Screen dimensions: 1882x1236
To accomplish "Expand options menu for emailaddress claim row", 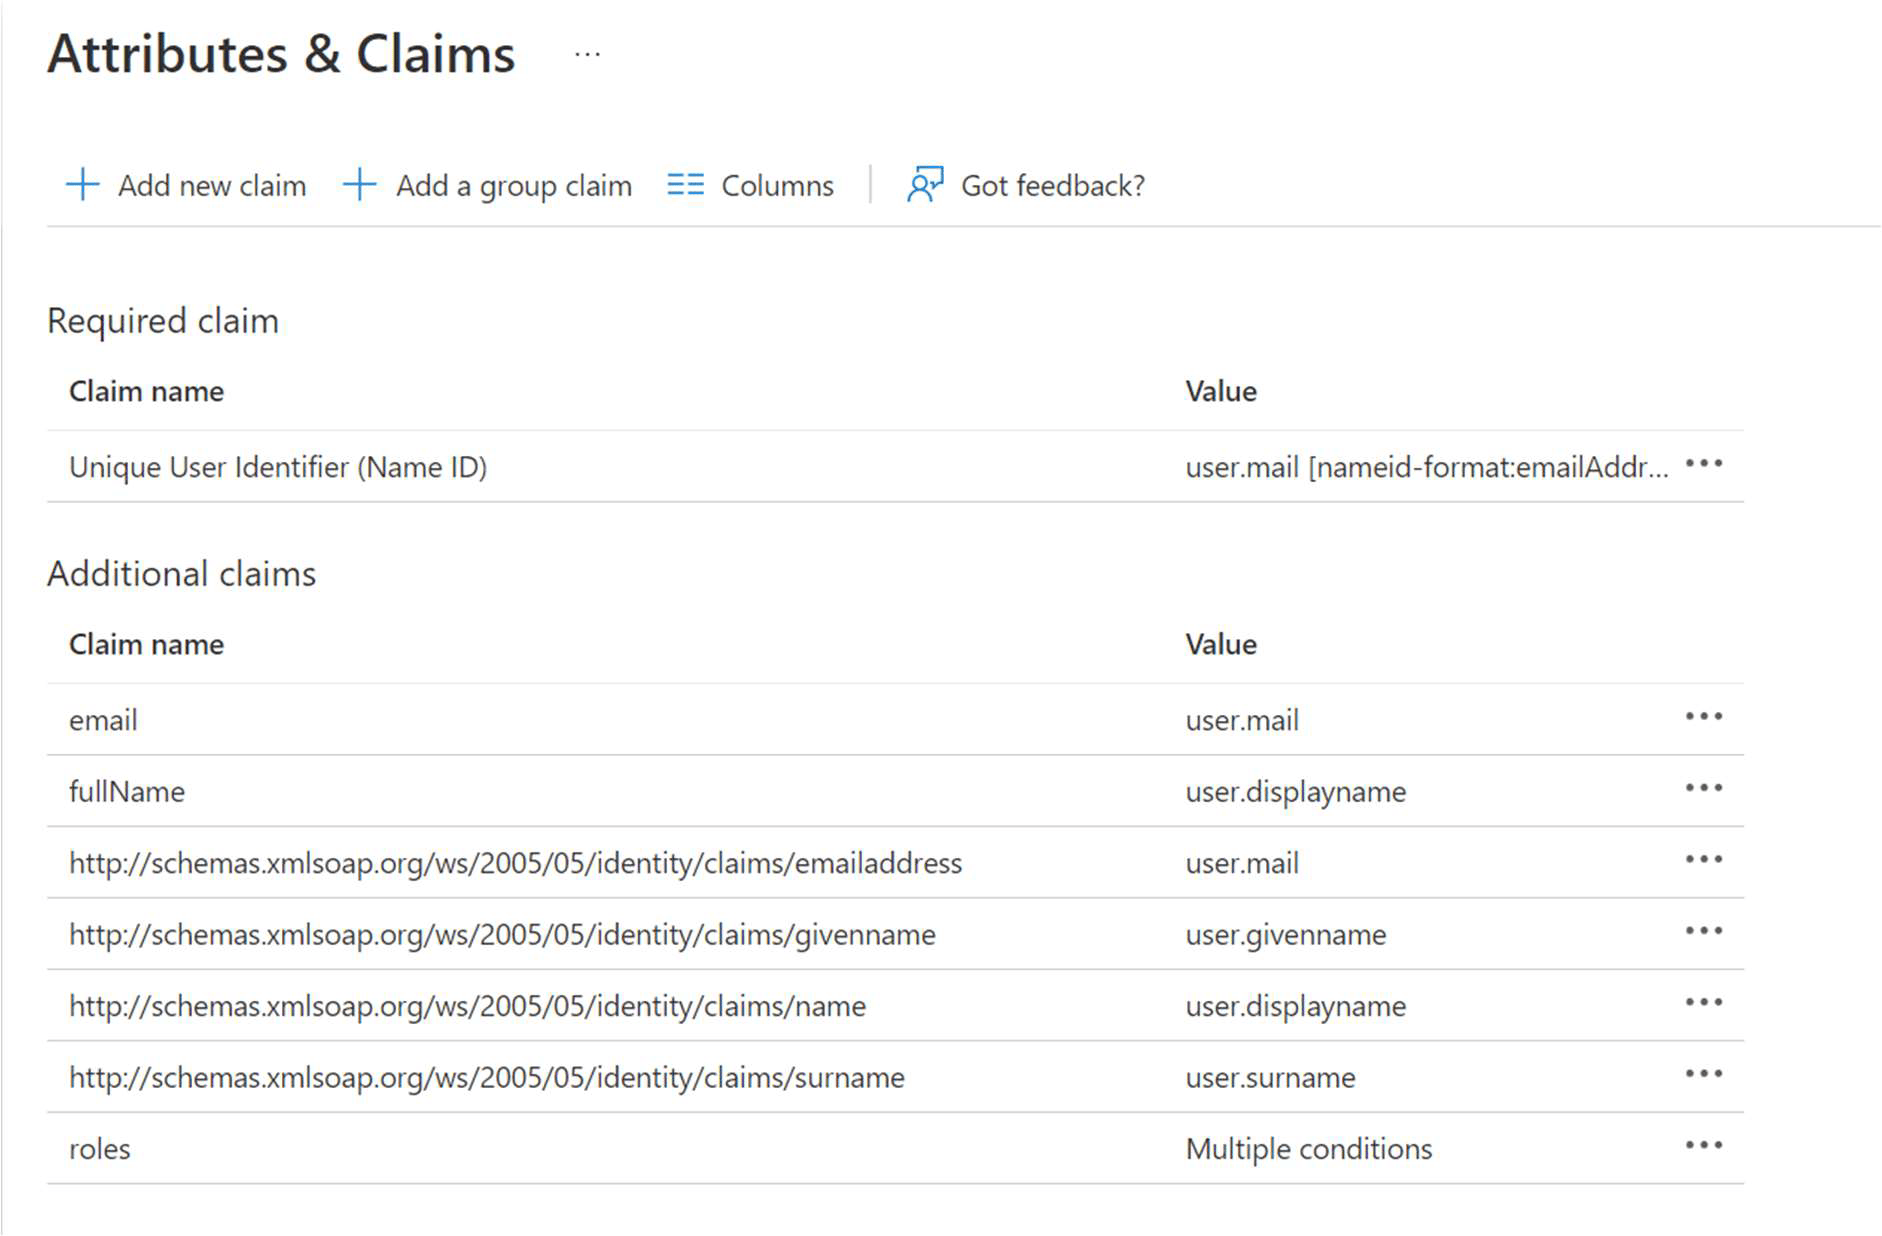I will [1703, 860].
